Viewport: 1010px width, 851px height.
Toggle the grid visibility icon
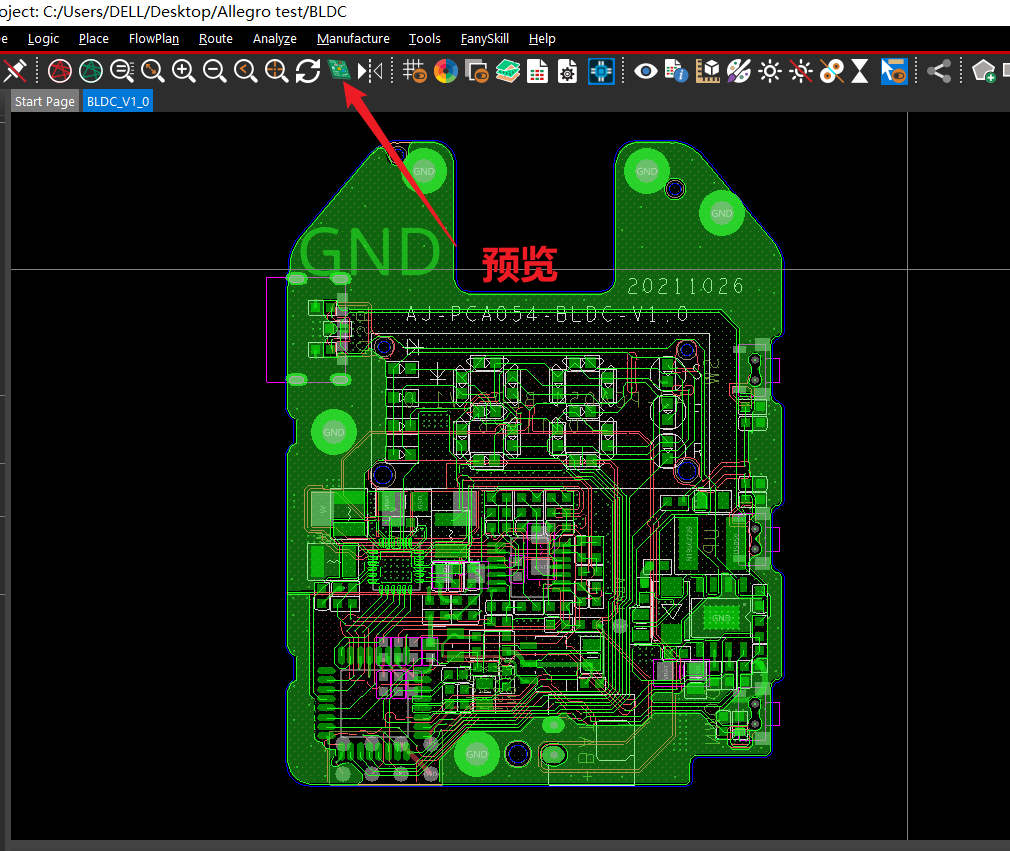414,71
